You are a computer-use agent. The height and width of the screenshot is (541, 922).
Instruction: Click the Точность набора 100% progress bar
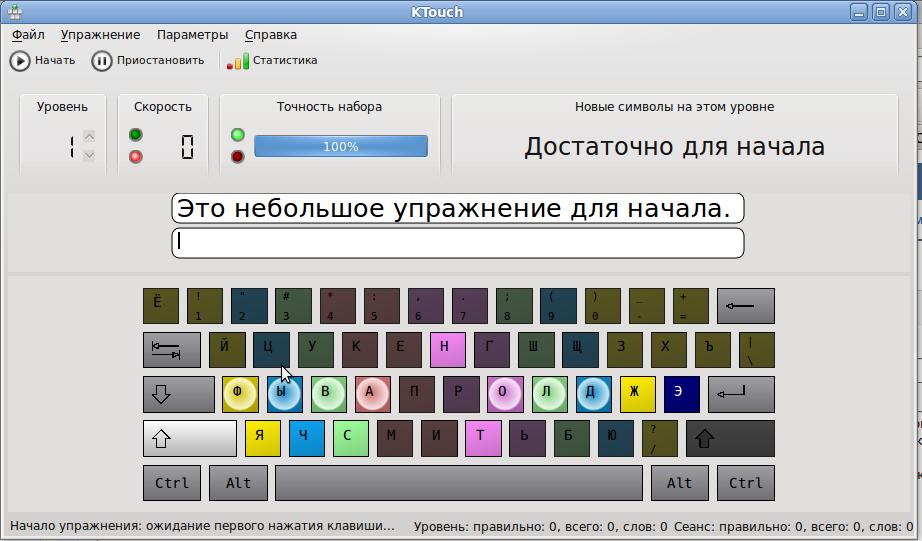(341, 146)
